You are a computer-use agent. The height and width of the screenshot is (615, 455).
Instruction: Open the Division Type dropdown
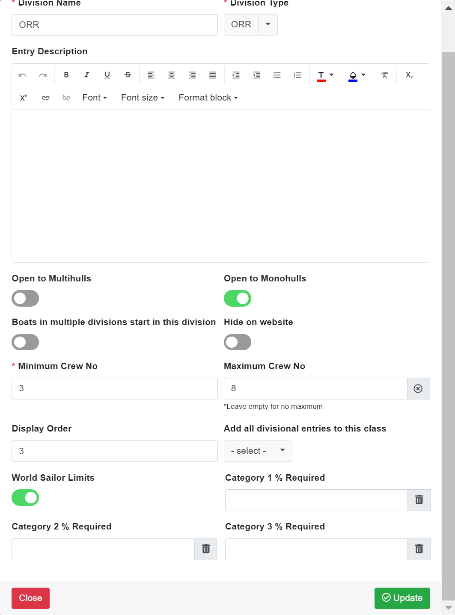[268, 25]
